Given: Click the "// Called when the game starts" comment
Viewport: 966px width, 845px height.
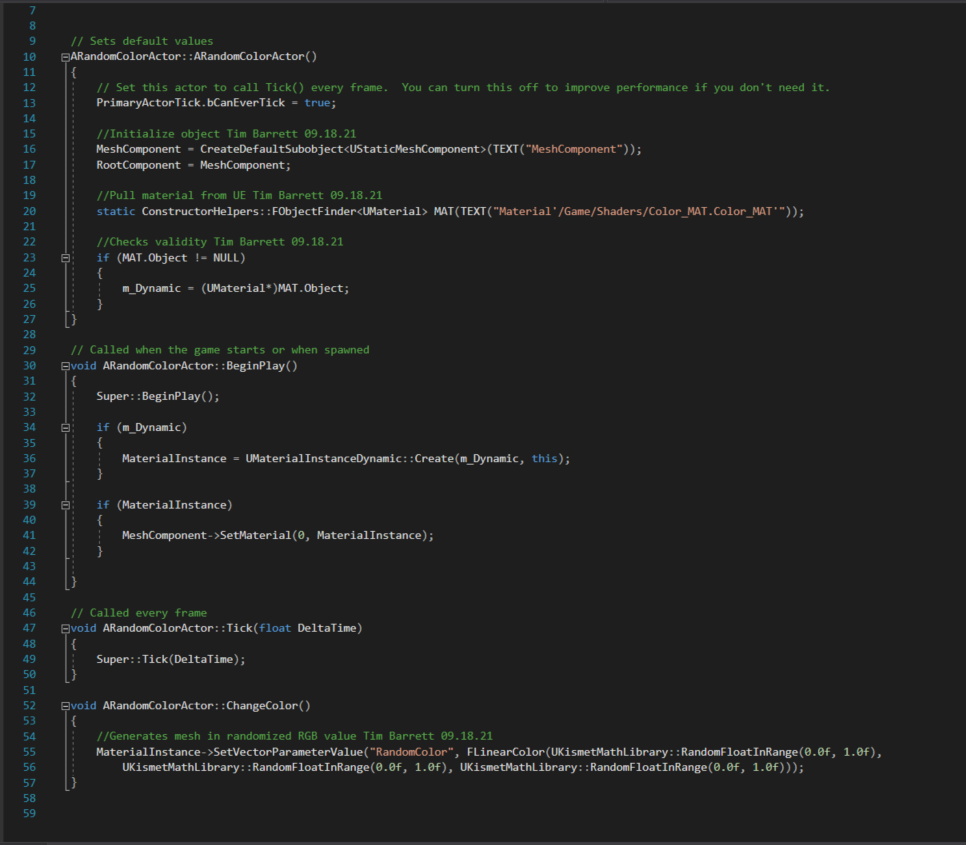Looking at the screenshot, I should pos(220,350).
